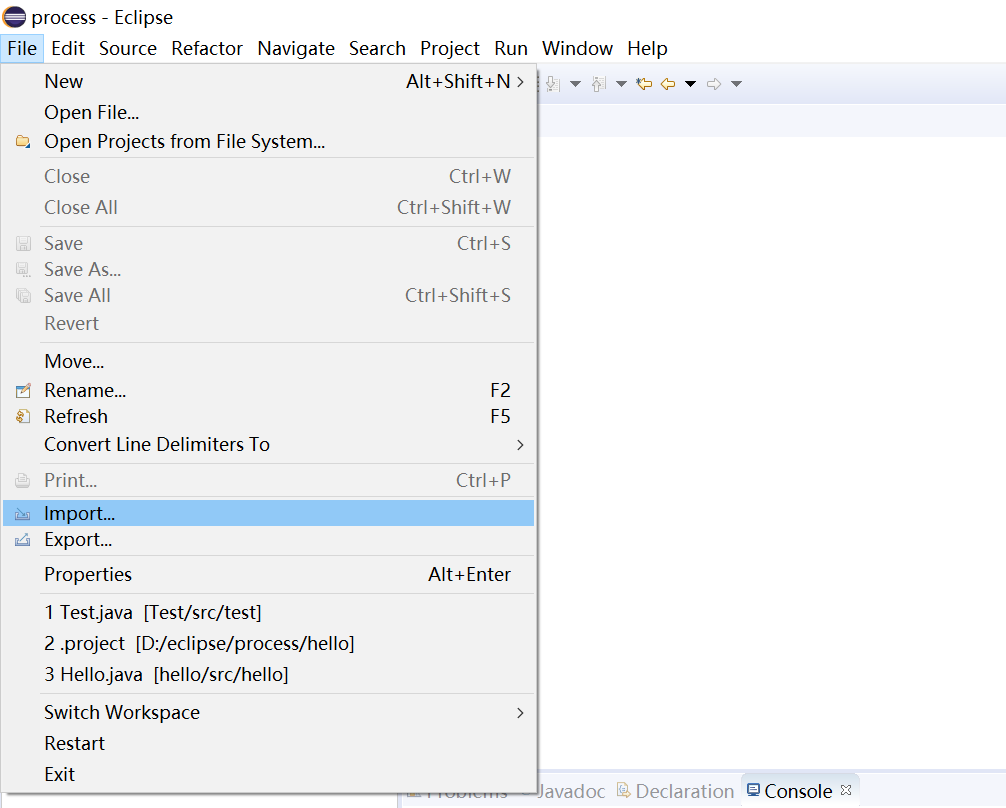
Task: Select Rename... menu entry
Action: tap(268, 390)
